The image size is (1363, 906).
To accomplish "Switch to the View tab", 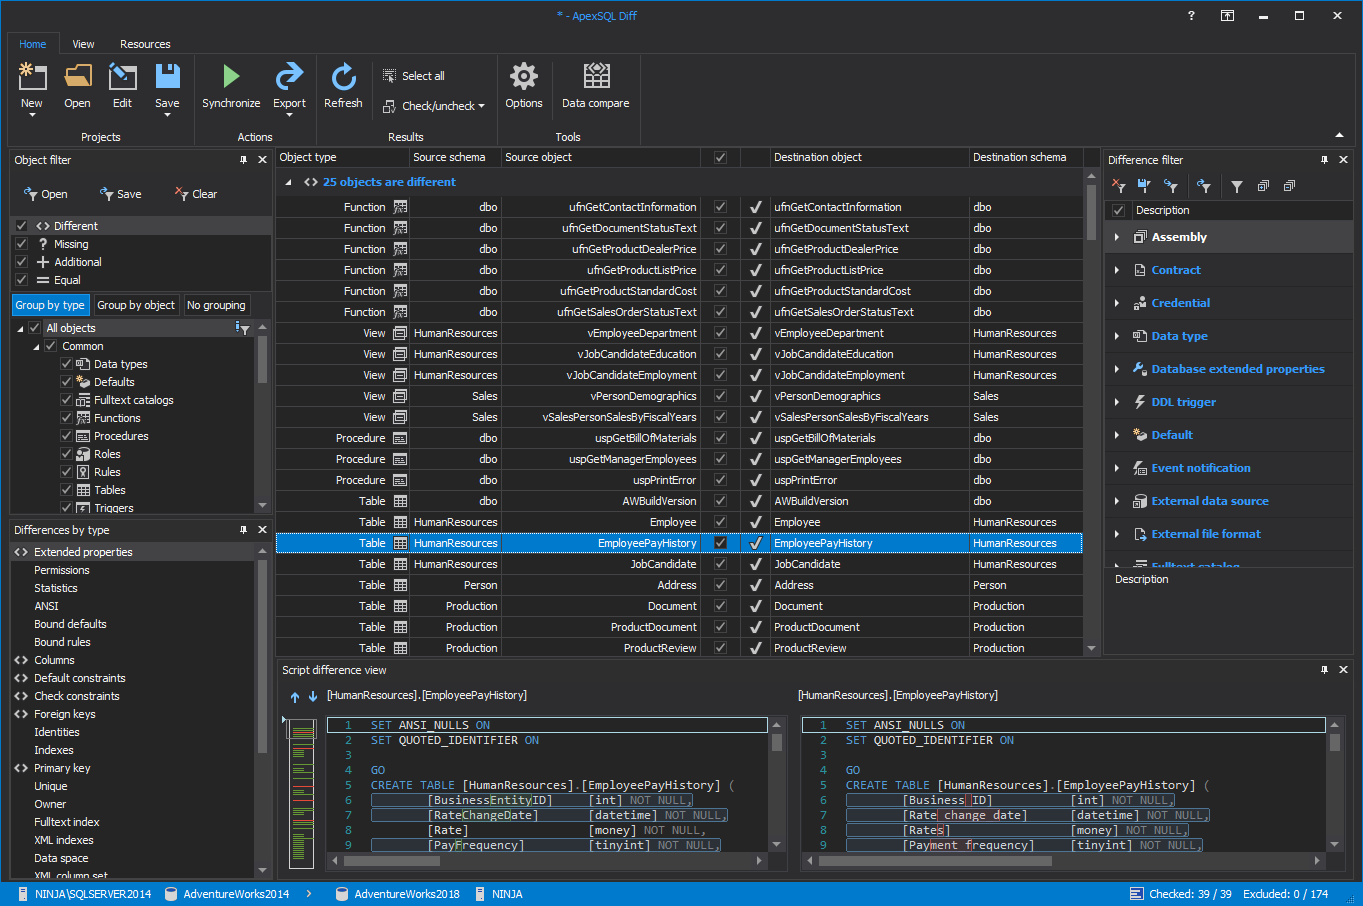I will tap(83, 44).
